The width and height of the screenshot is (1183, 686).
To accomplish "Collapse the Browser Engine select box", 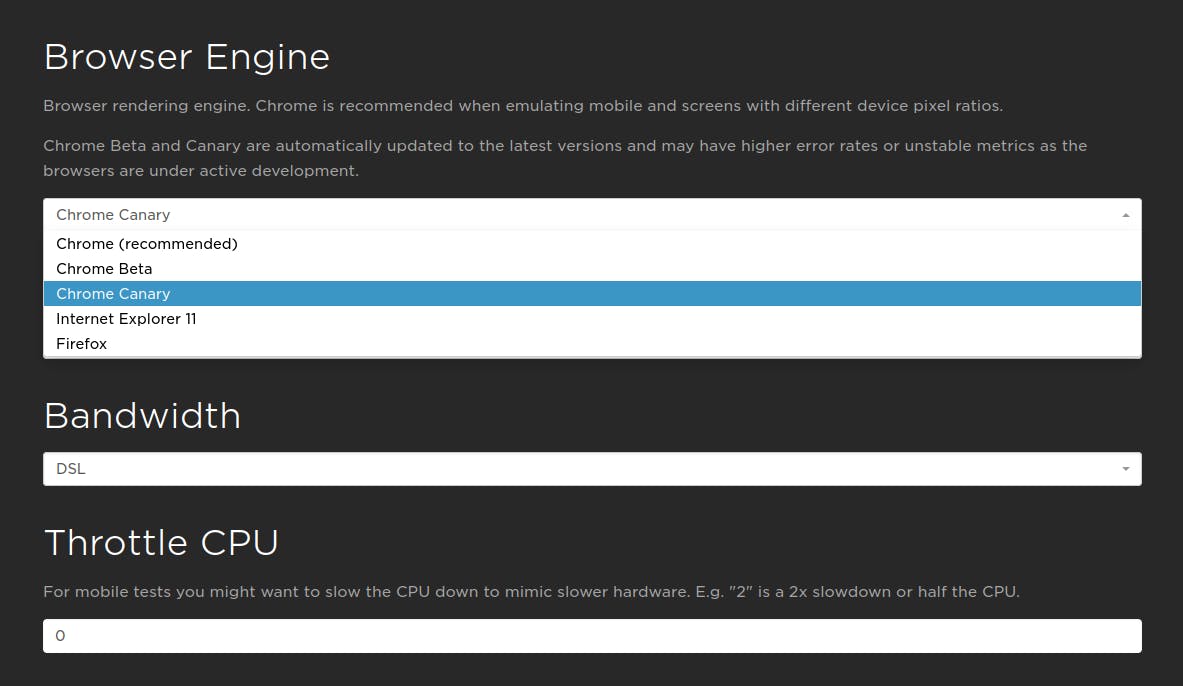I will 590,215.
